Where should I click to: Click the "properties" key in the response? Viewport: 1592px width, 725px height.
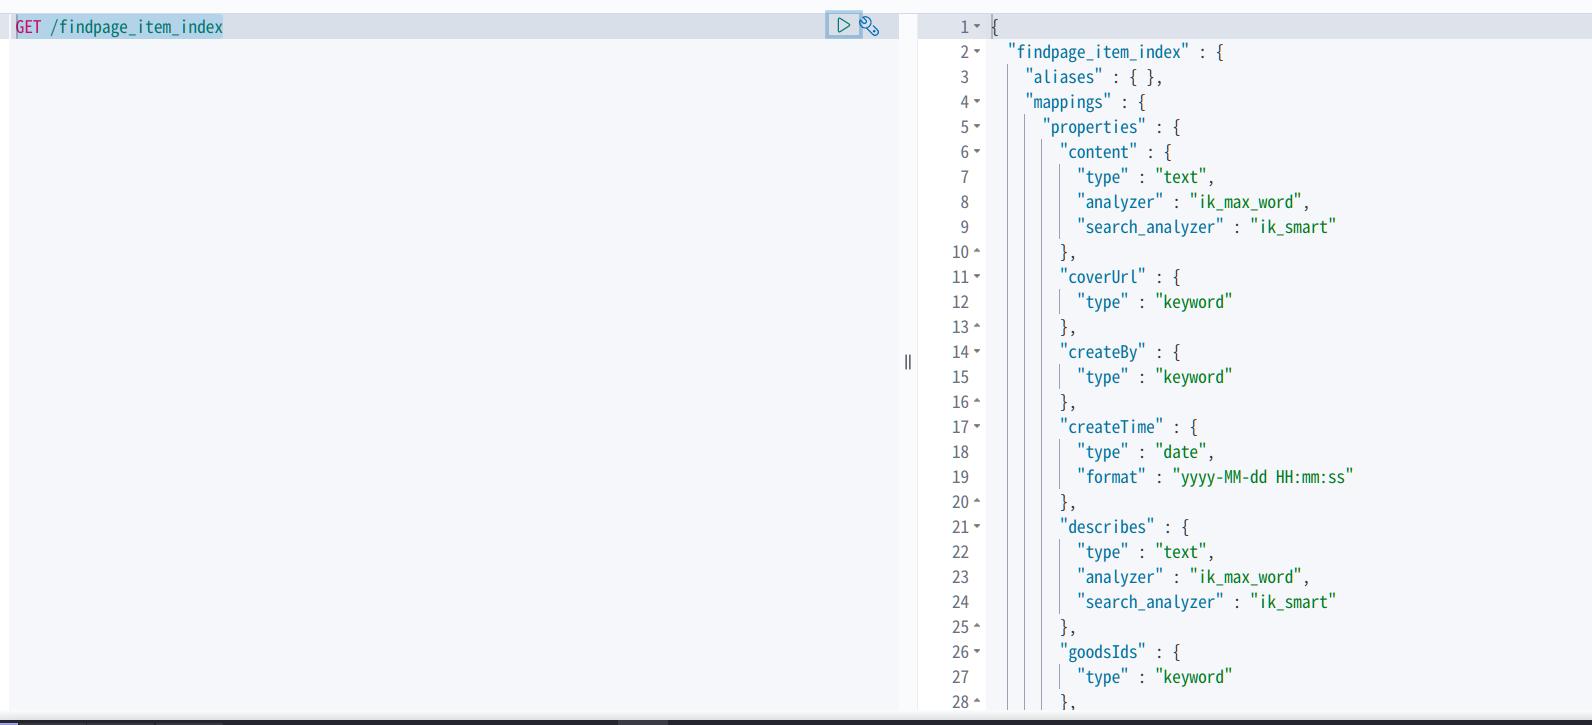1094,127
